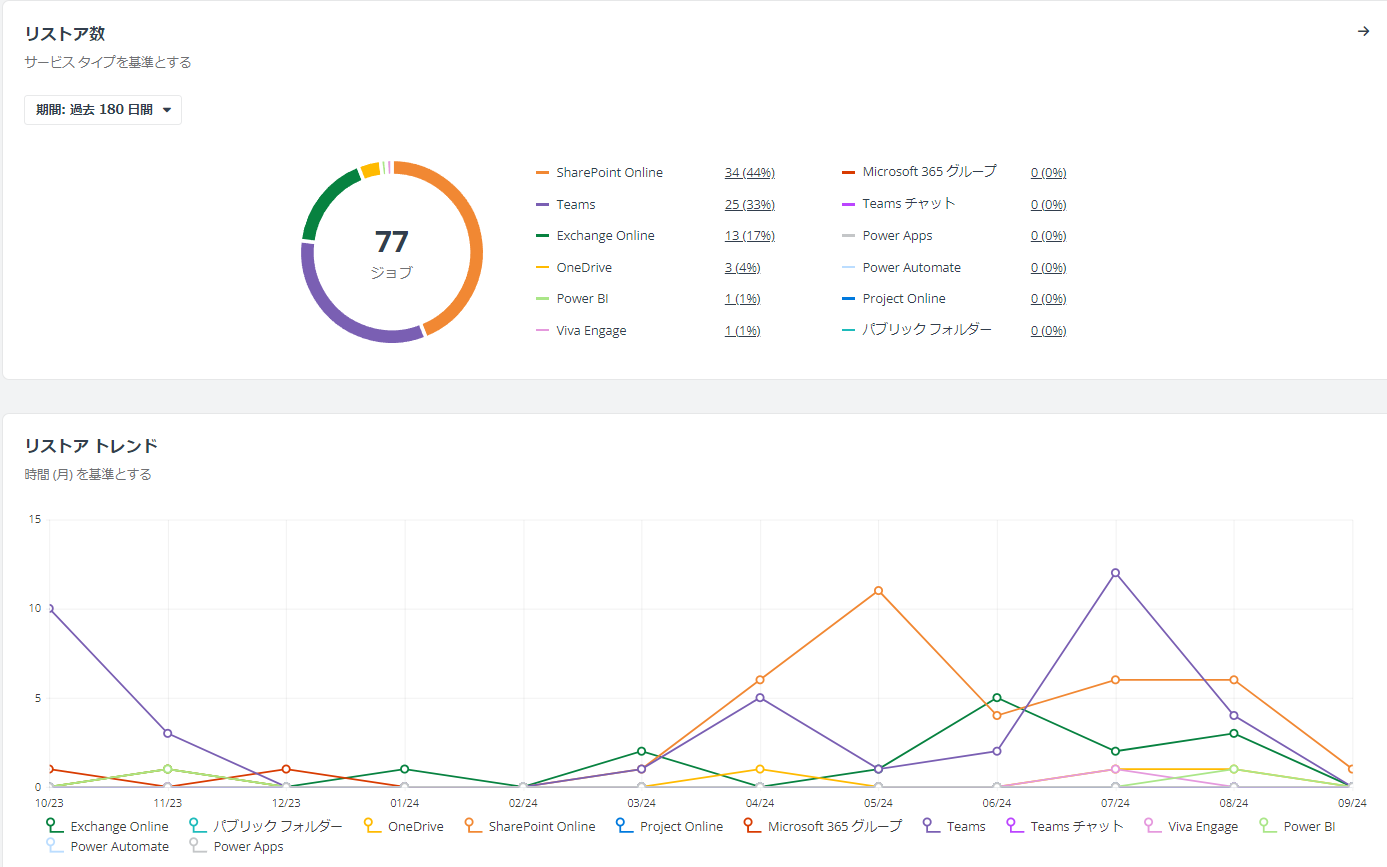Screen dimensions: 1387x867
Task: Open the Power BI 1 (1%) link
Action: point(743,298)
